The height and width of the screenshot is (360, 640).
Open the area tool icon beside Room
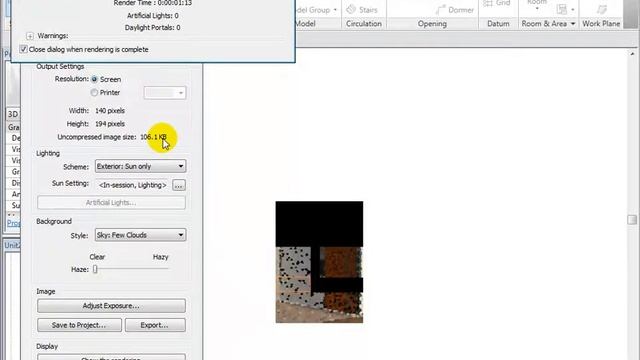(x=562, y=9)
